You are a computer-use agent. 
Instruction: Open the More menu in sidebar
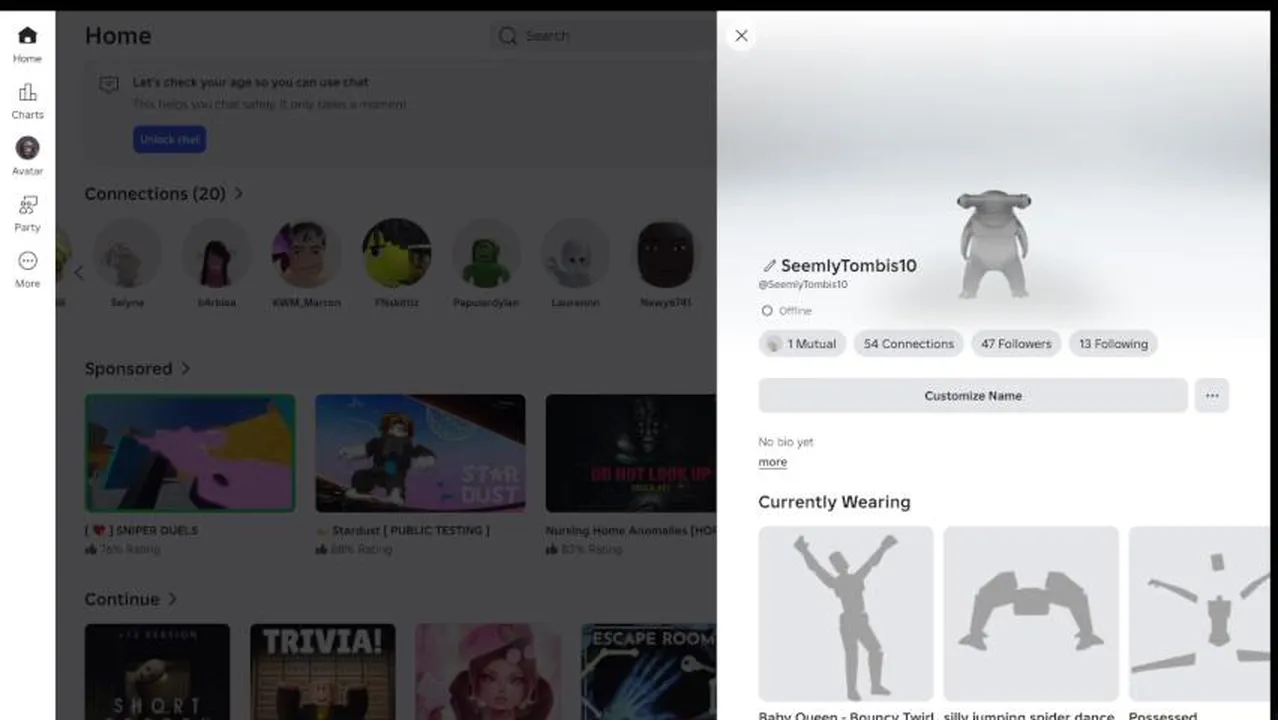(x=27, y=269)
